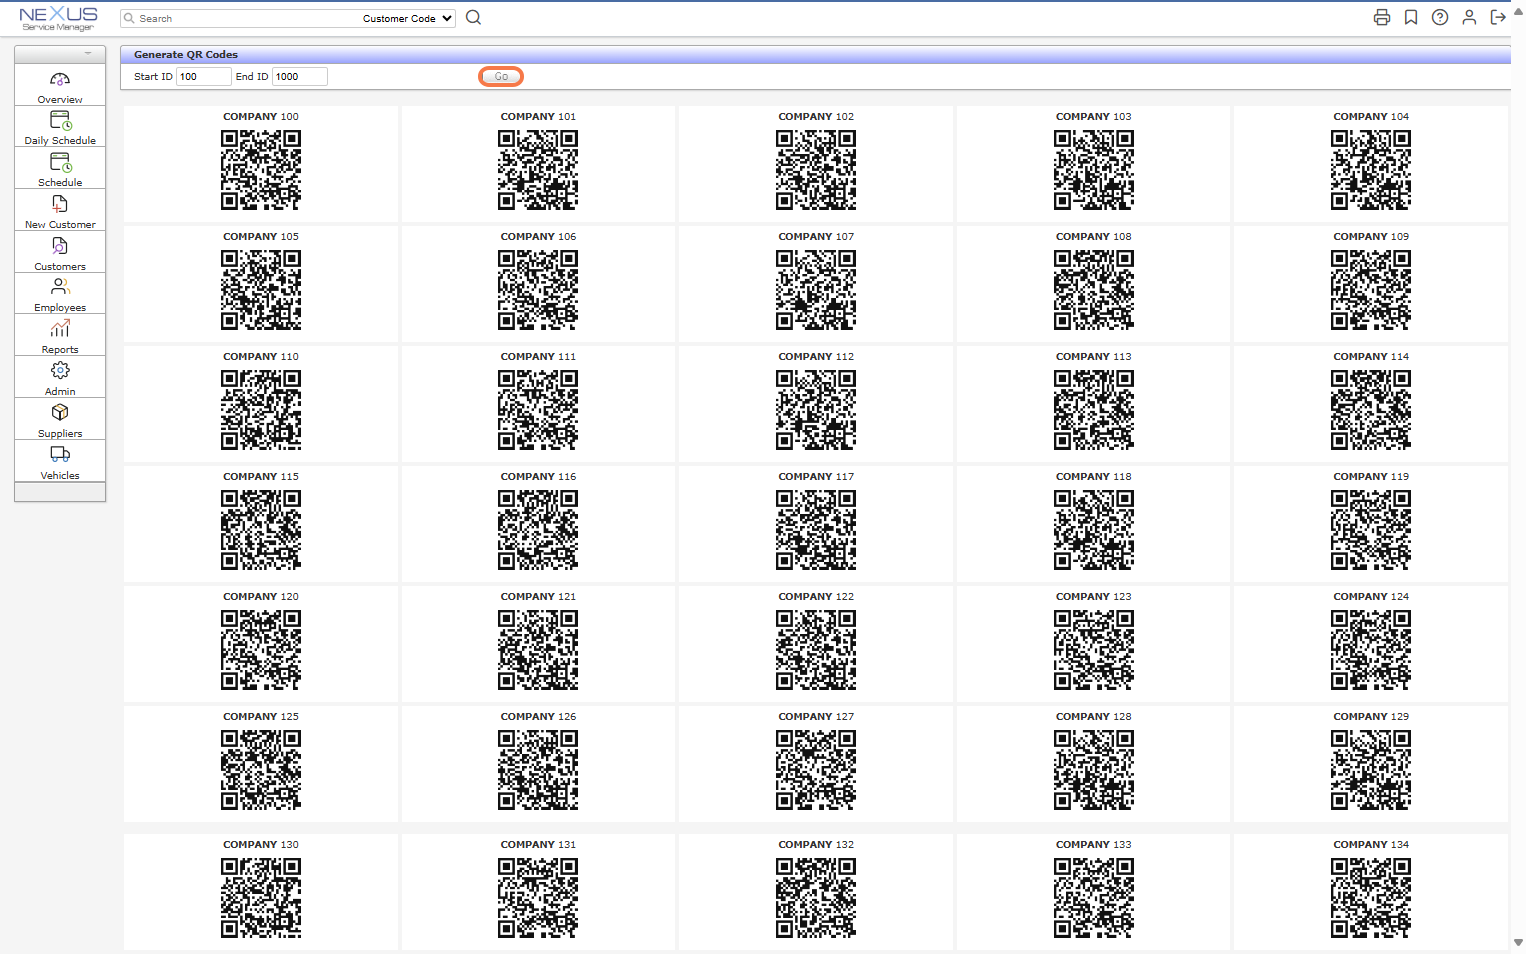Open the user profile icon
This screenshot has width=1526, height=954.
coord(1469,17)
